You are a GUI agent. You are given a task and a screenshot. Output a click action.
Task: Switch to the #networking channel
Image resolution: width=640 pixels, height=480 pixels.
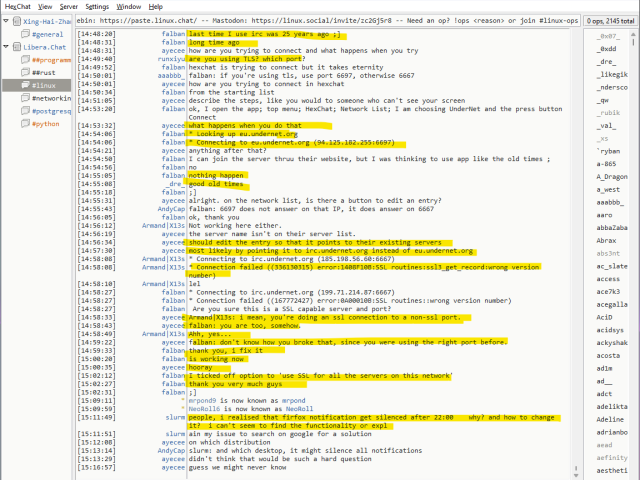pos(51,98)
